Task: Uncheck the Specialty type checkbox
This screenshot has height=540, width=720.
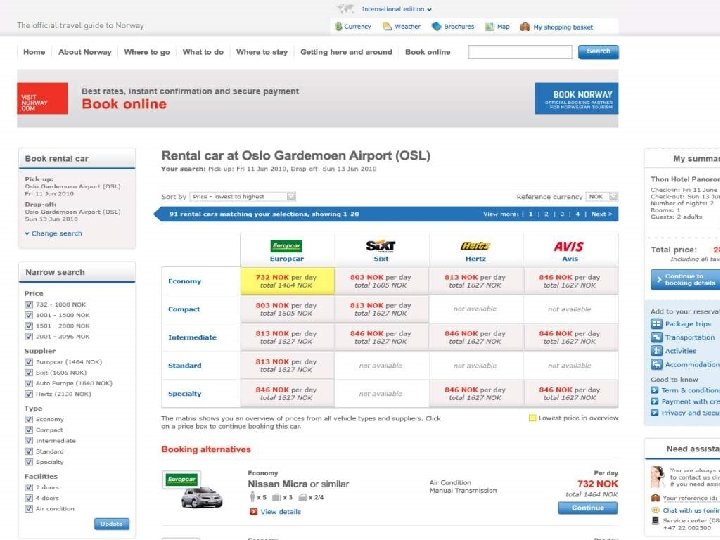Action: tap(29, 462)
